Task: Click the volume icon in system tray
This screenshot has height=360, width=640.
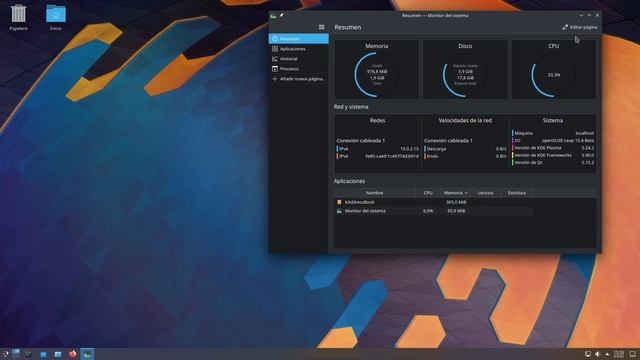Action: click(598, 354)
